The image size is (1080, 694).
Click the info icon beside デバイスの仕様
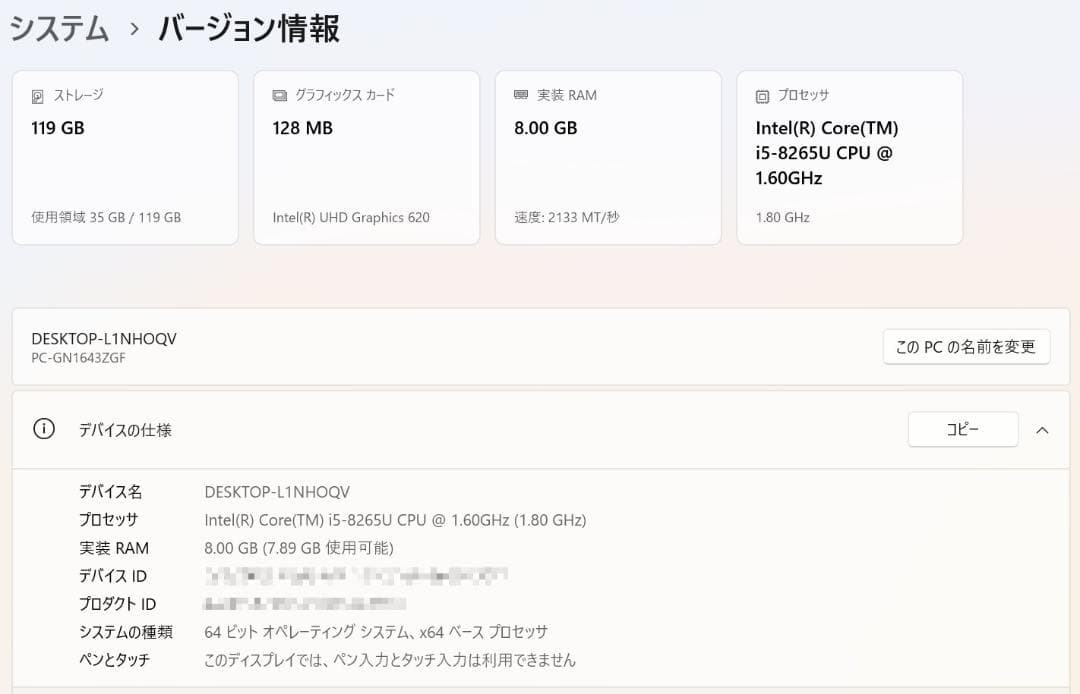click(42, 428)
